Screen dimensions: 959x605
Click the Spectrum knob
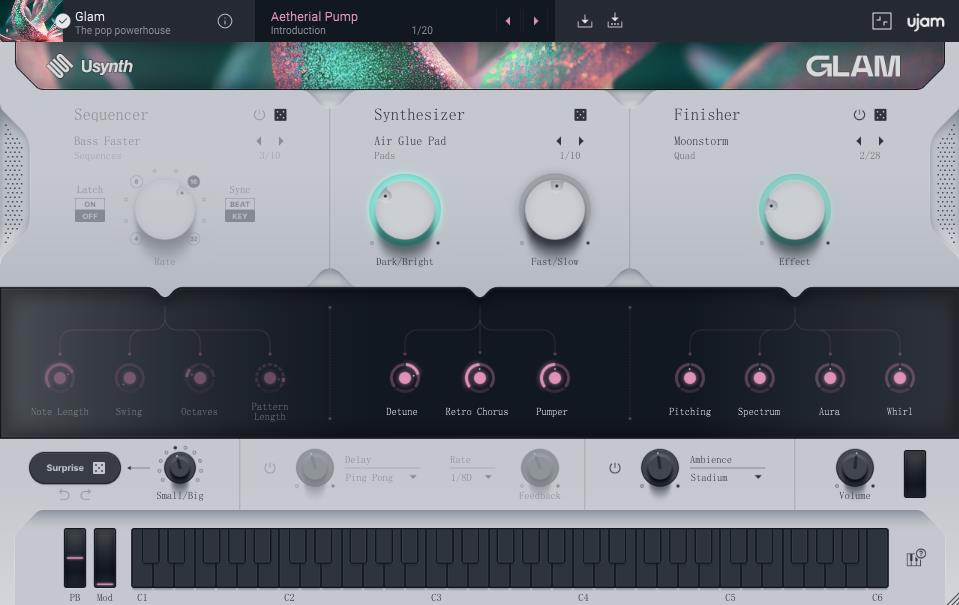coord(760,377)
